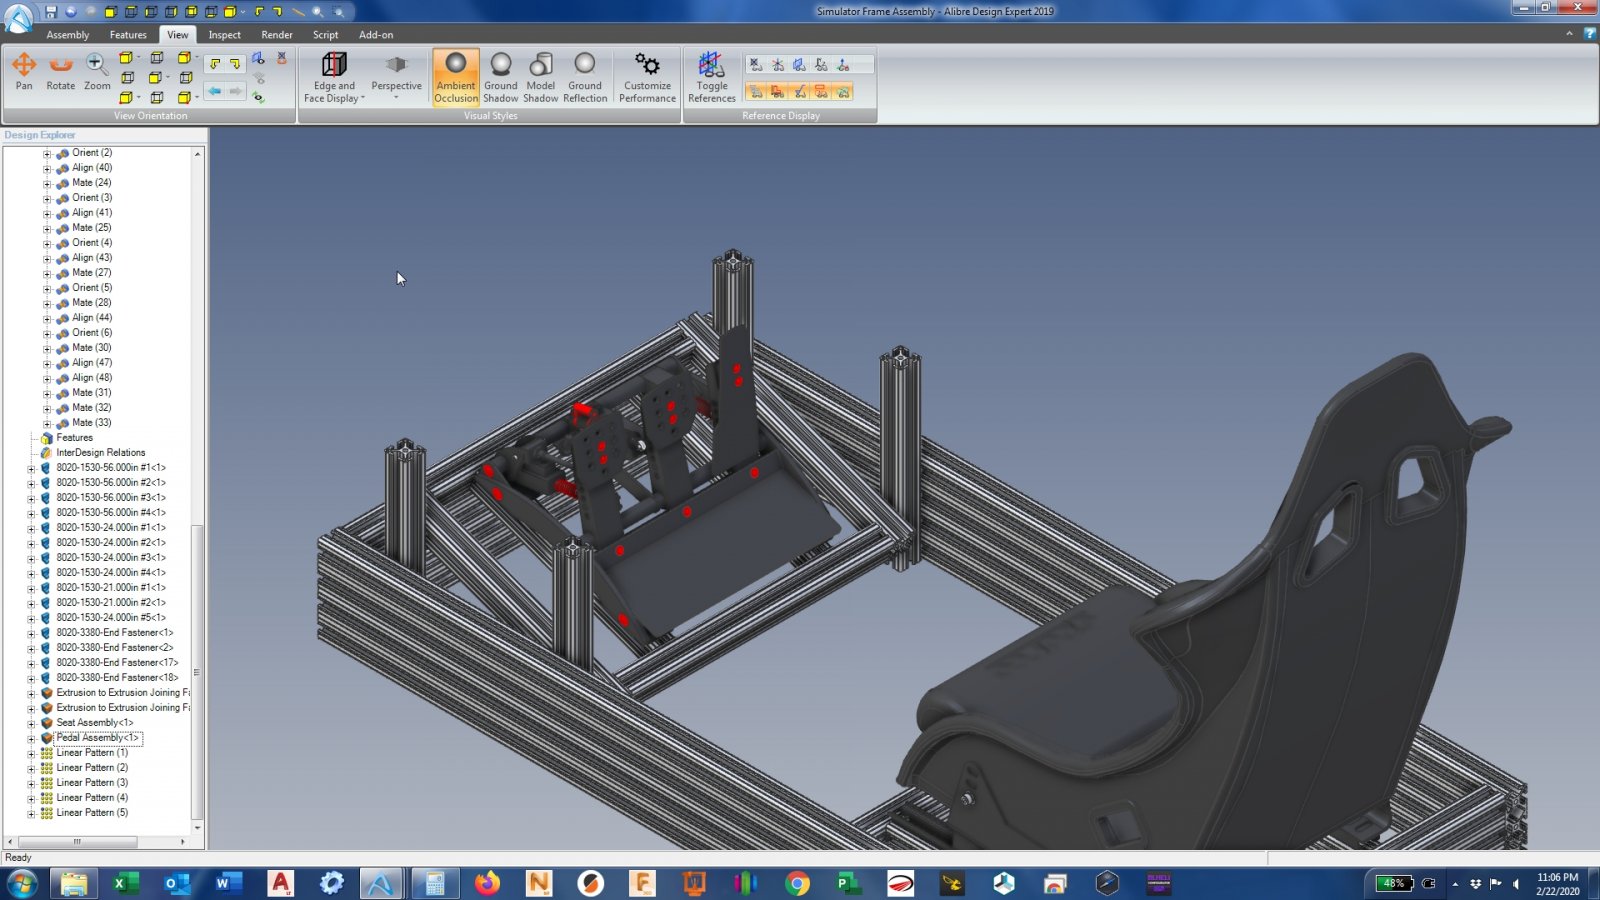Toggle Ground Shadow visual style
The image size is (1600, 900).
[501, 77]
